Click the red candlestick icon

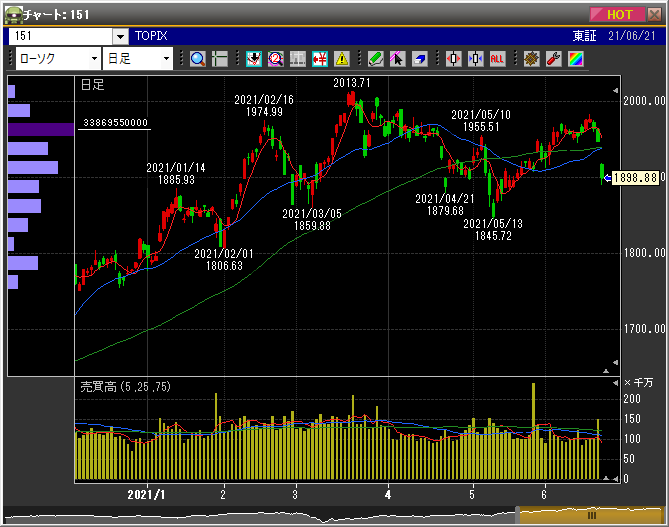[x=453, y=58]
